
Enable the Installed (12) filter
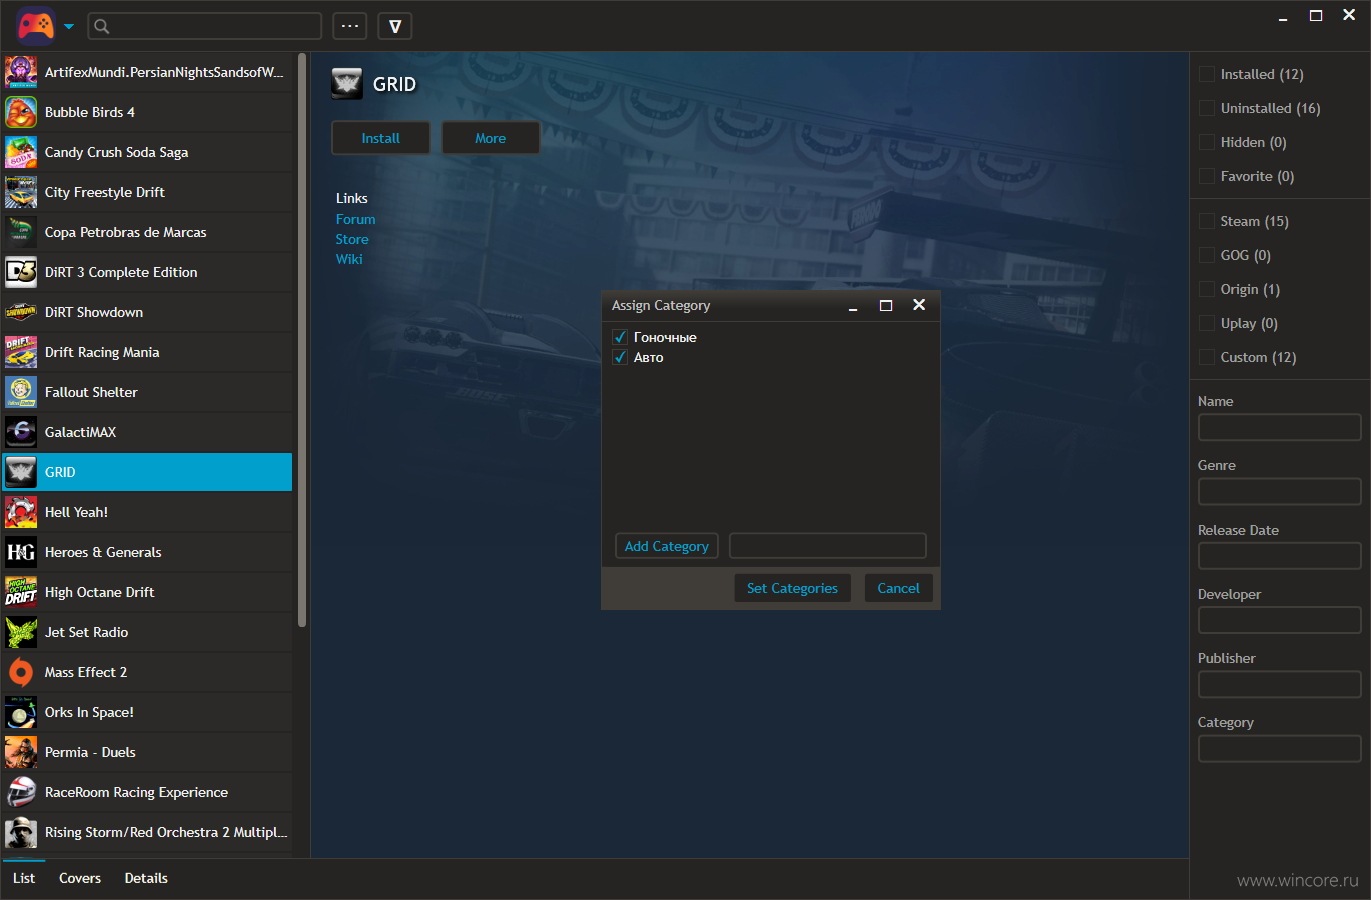[1207, 74]
